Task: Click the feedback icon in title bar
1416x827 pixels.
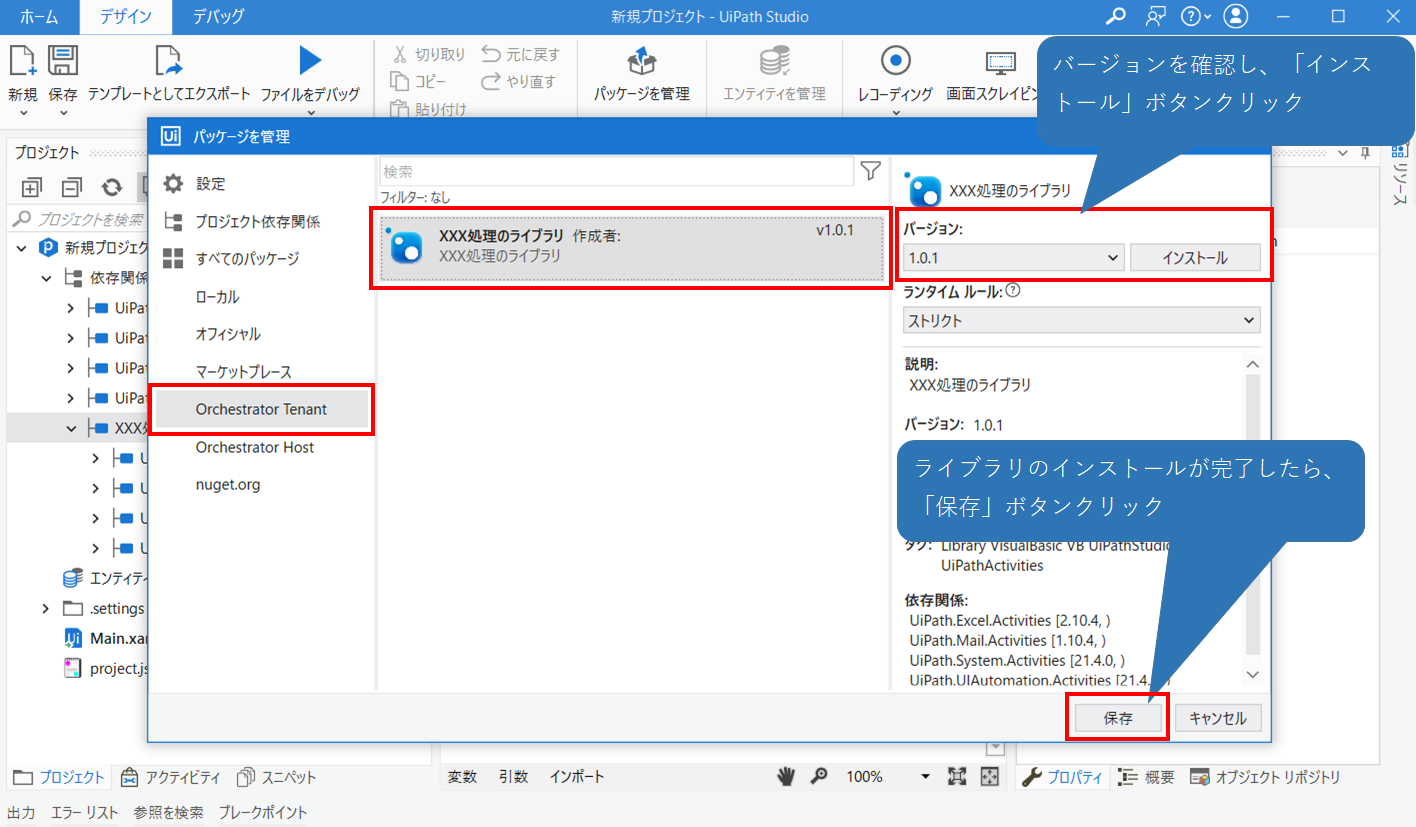Action: 1156,16
